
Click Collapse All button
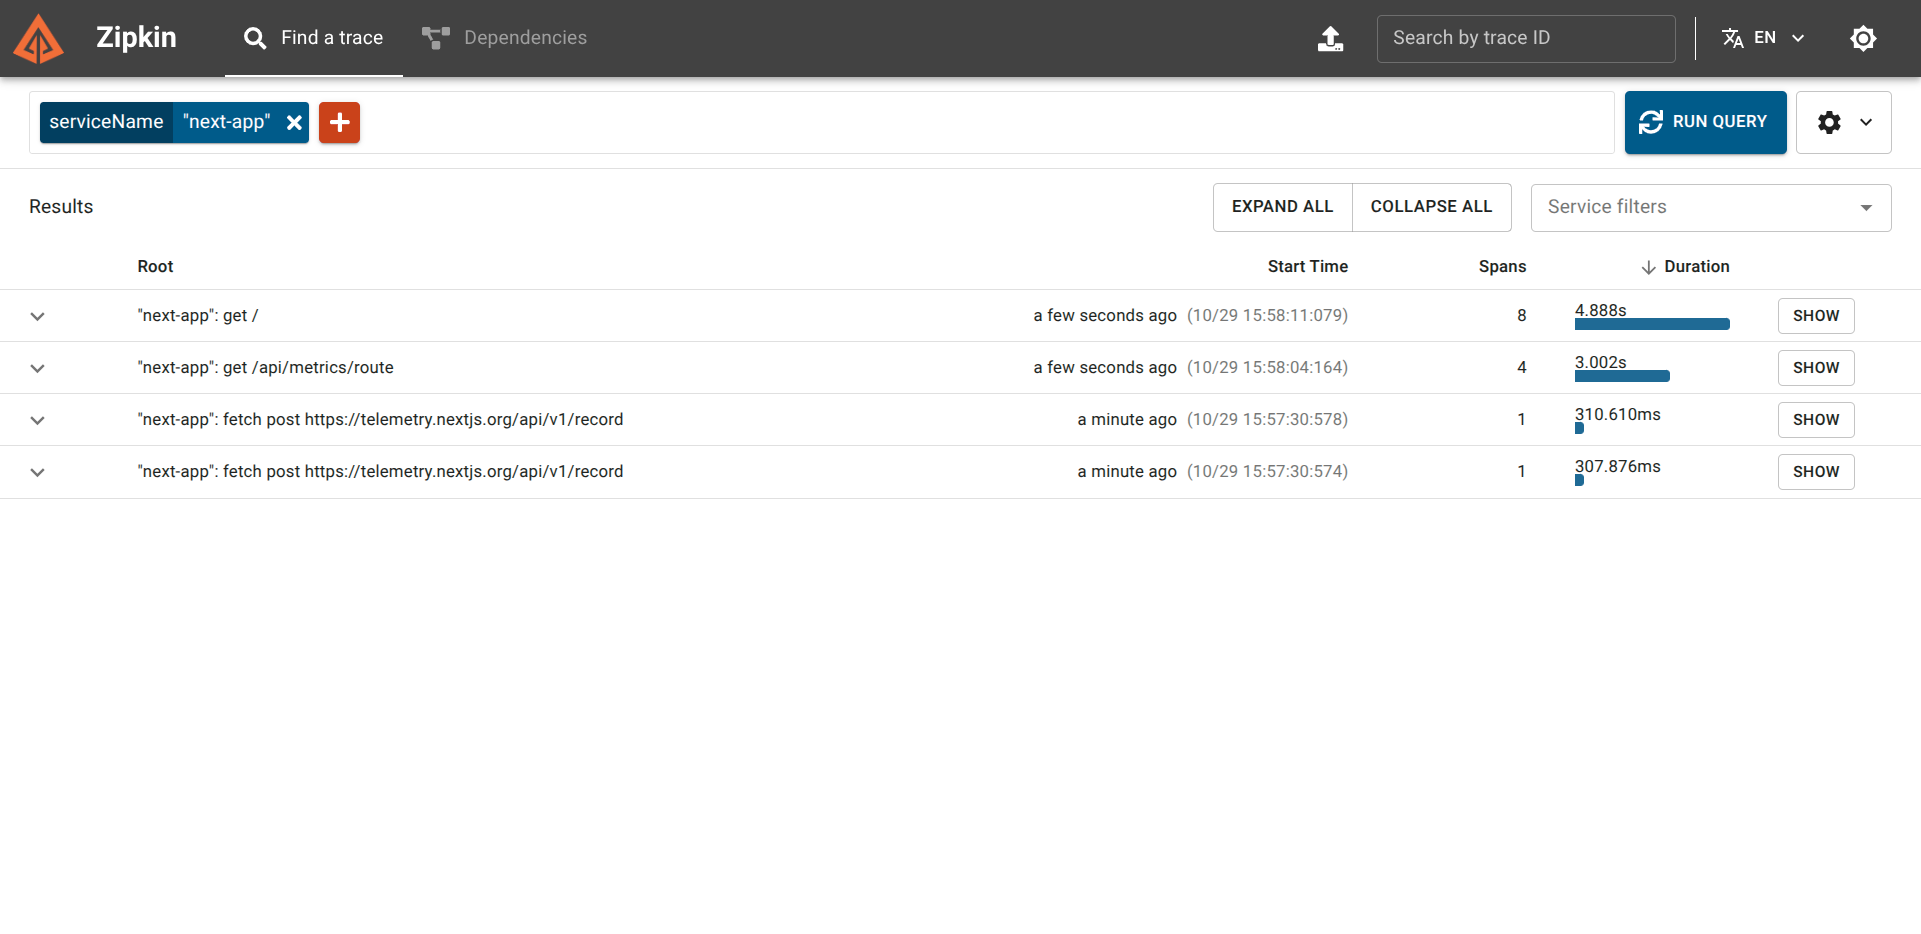pyautogui.click(x=1430, y=207)
